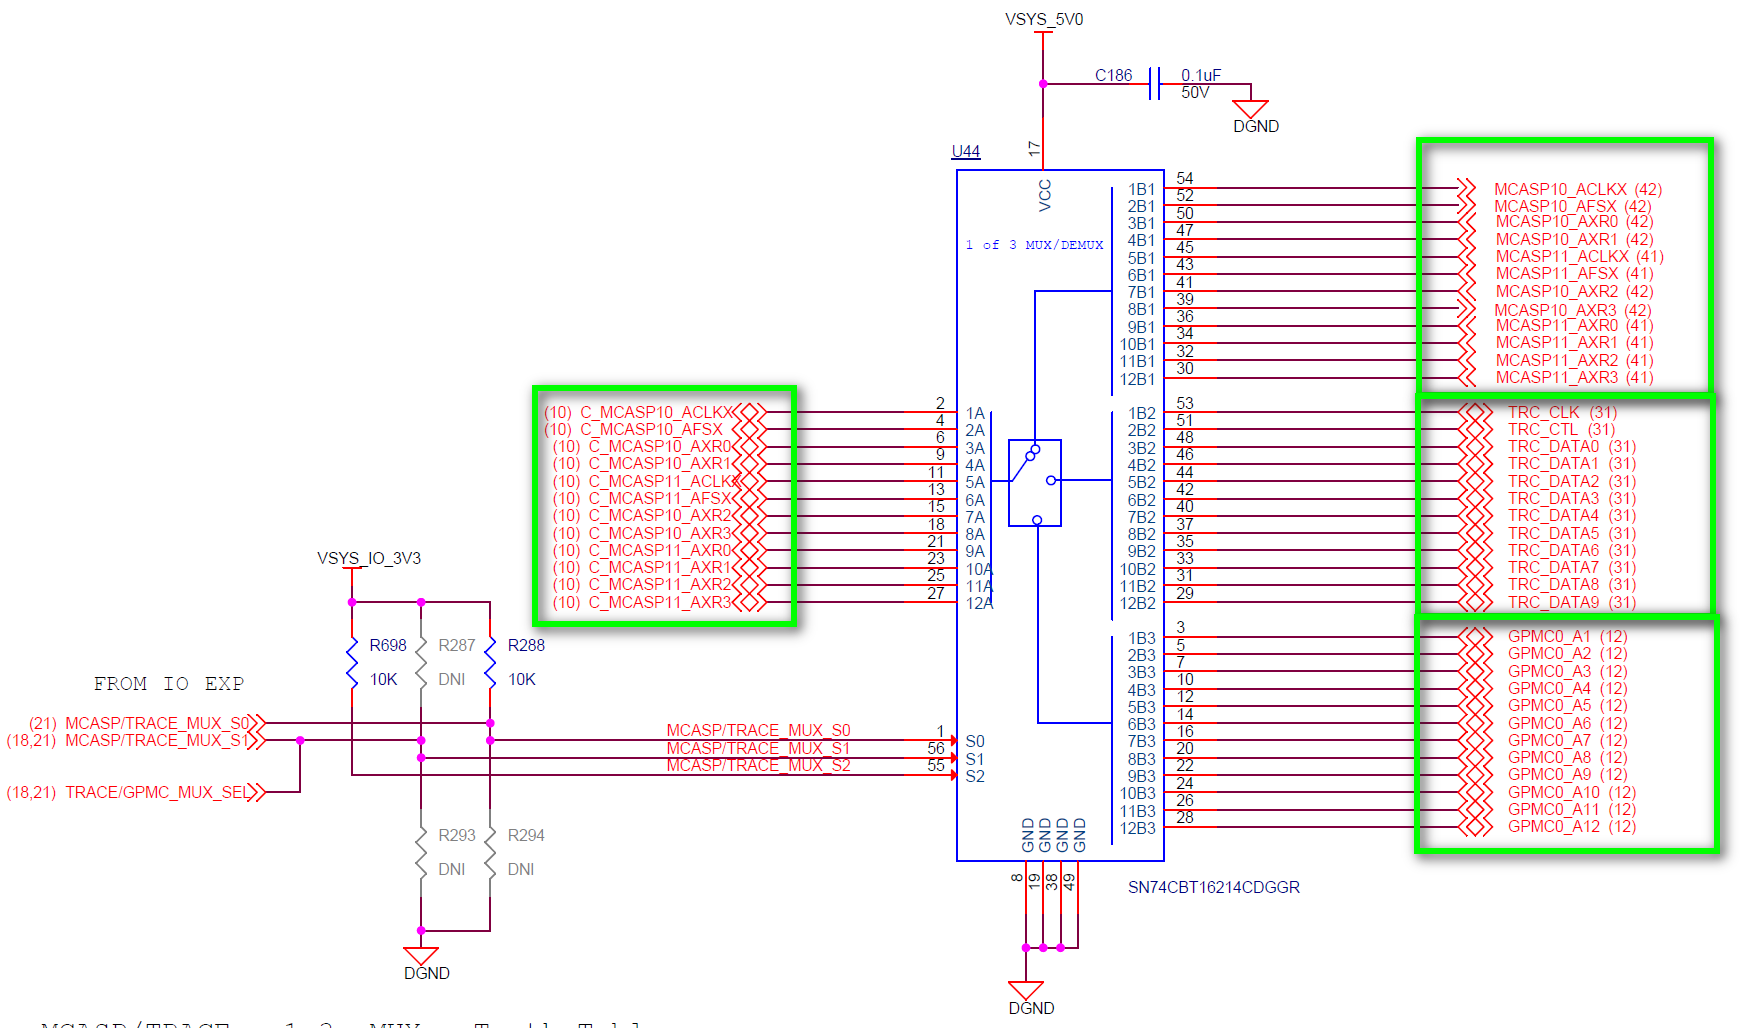Click the GPMC0_A6 (12) port
Image resolution: width=1740 pixels, height=1028 pixels.
[1543, 723]
